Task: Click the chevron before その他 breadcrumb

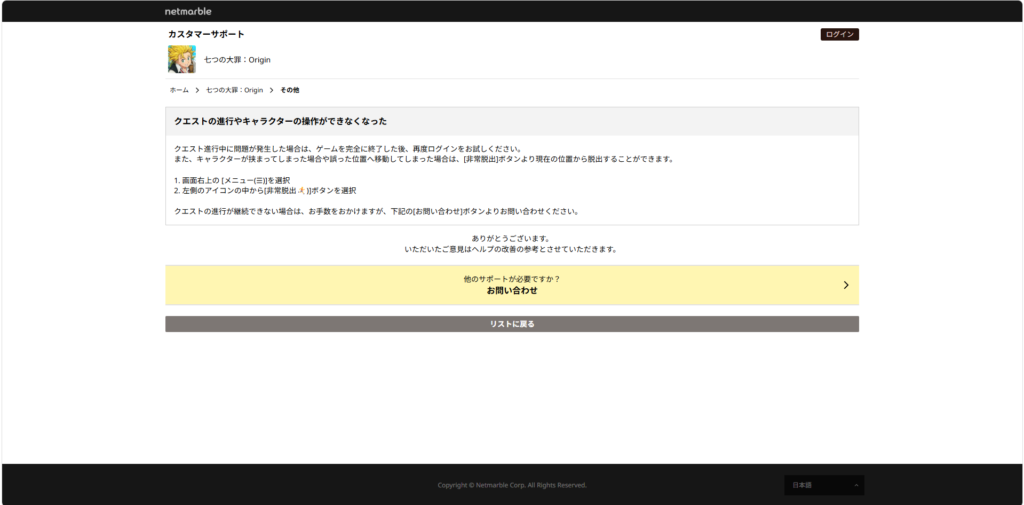Action: [271, 90]
